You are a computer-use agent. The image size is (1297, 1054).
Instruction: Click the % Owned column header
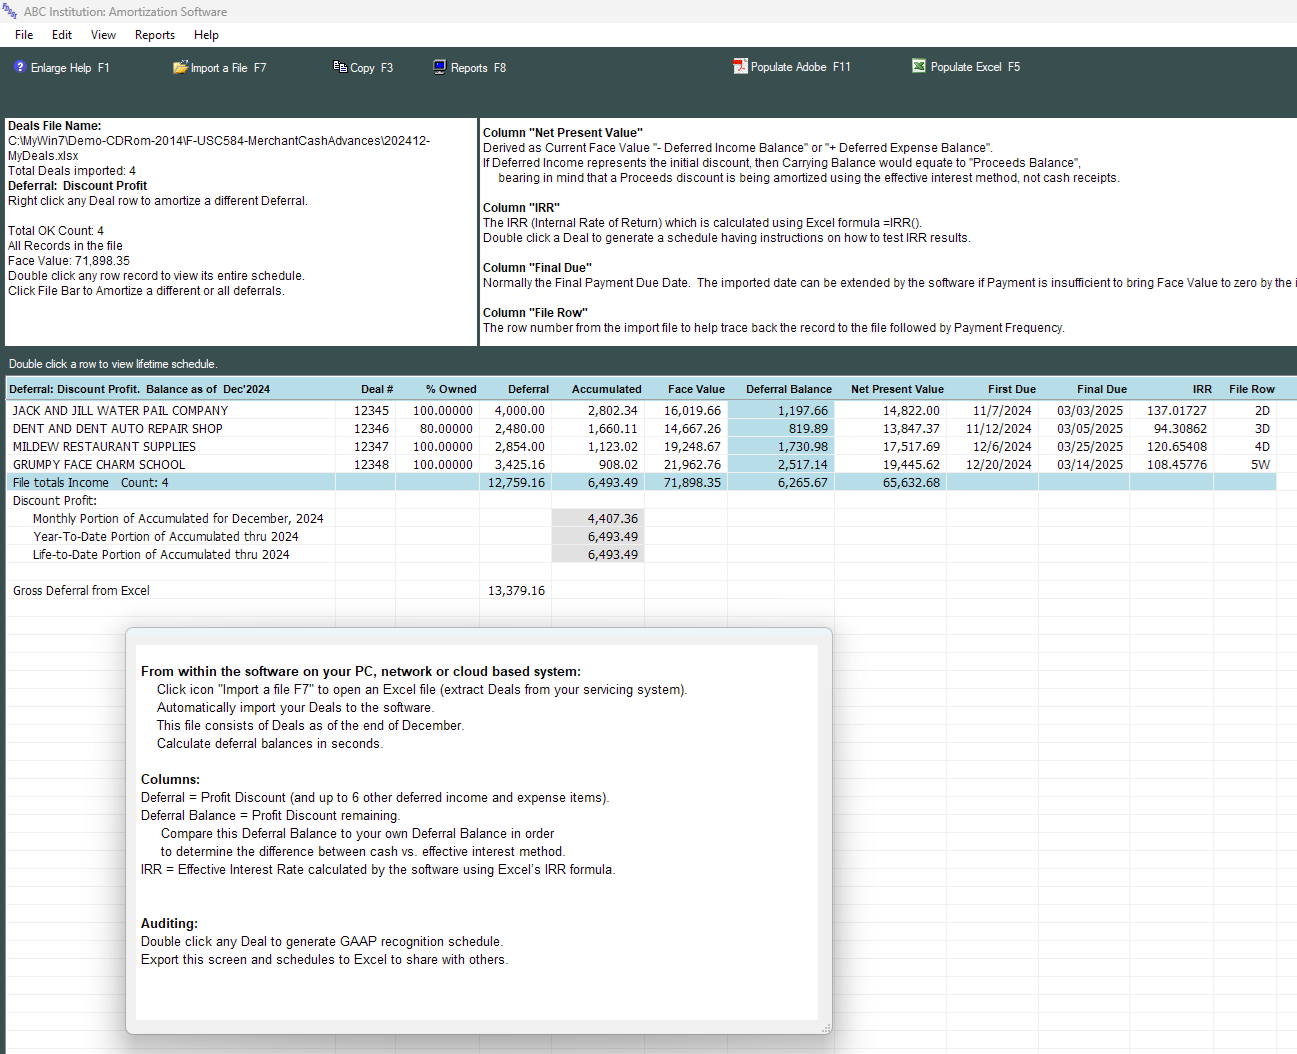pos(451,389)
